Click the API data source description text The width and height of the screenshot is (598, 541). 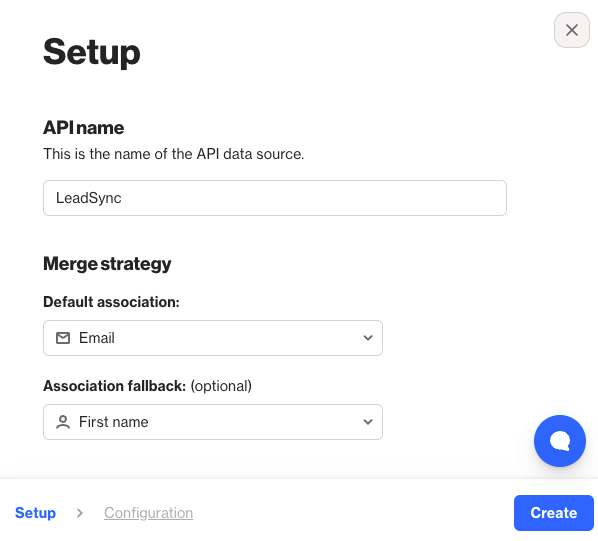tap(174, 154)
